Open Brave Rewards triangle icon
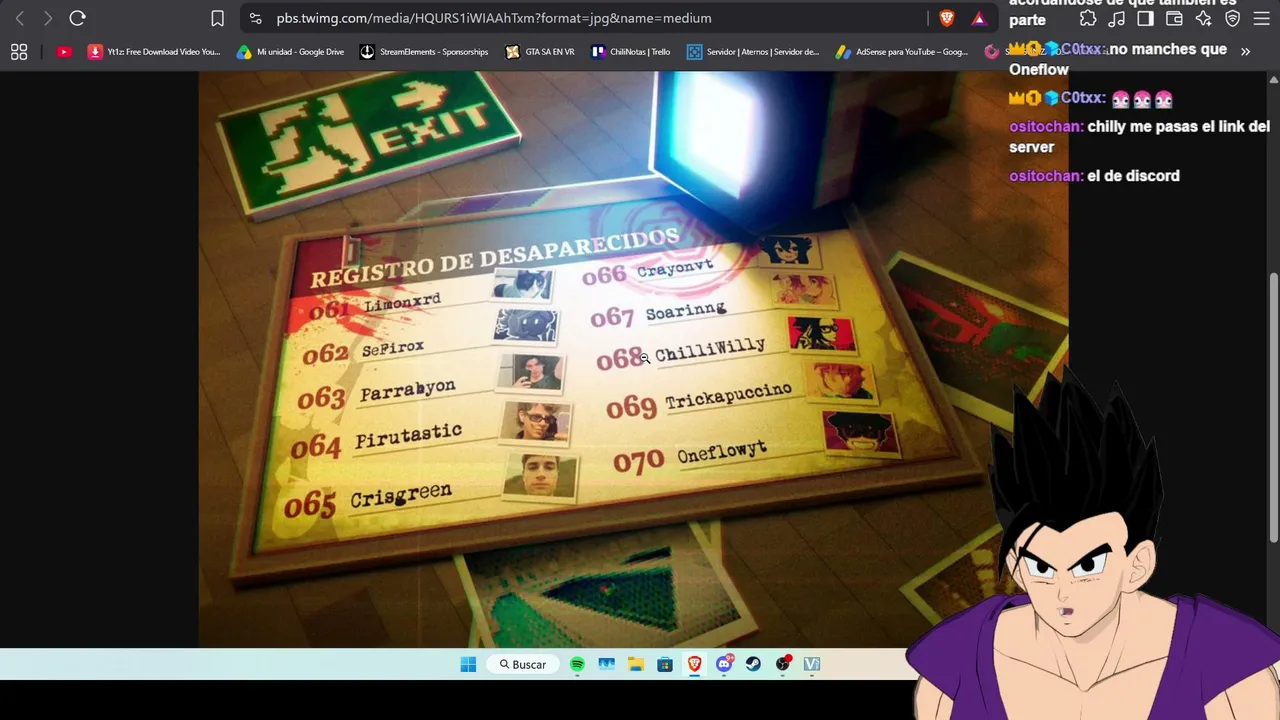Screen dimensions: 1280x720 click(979, 18)
